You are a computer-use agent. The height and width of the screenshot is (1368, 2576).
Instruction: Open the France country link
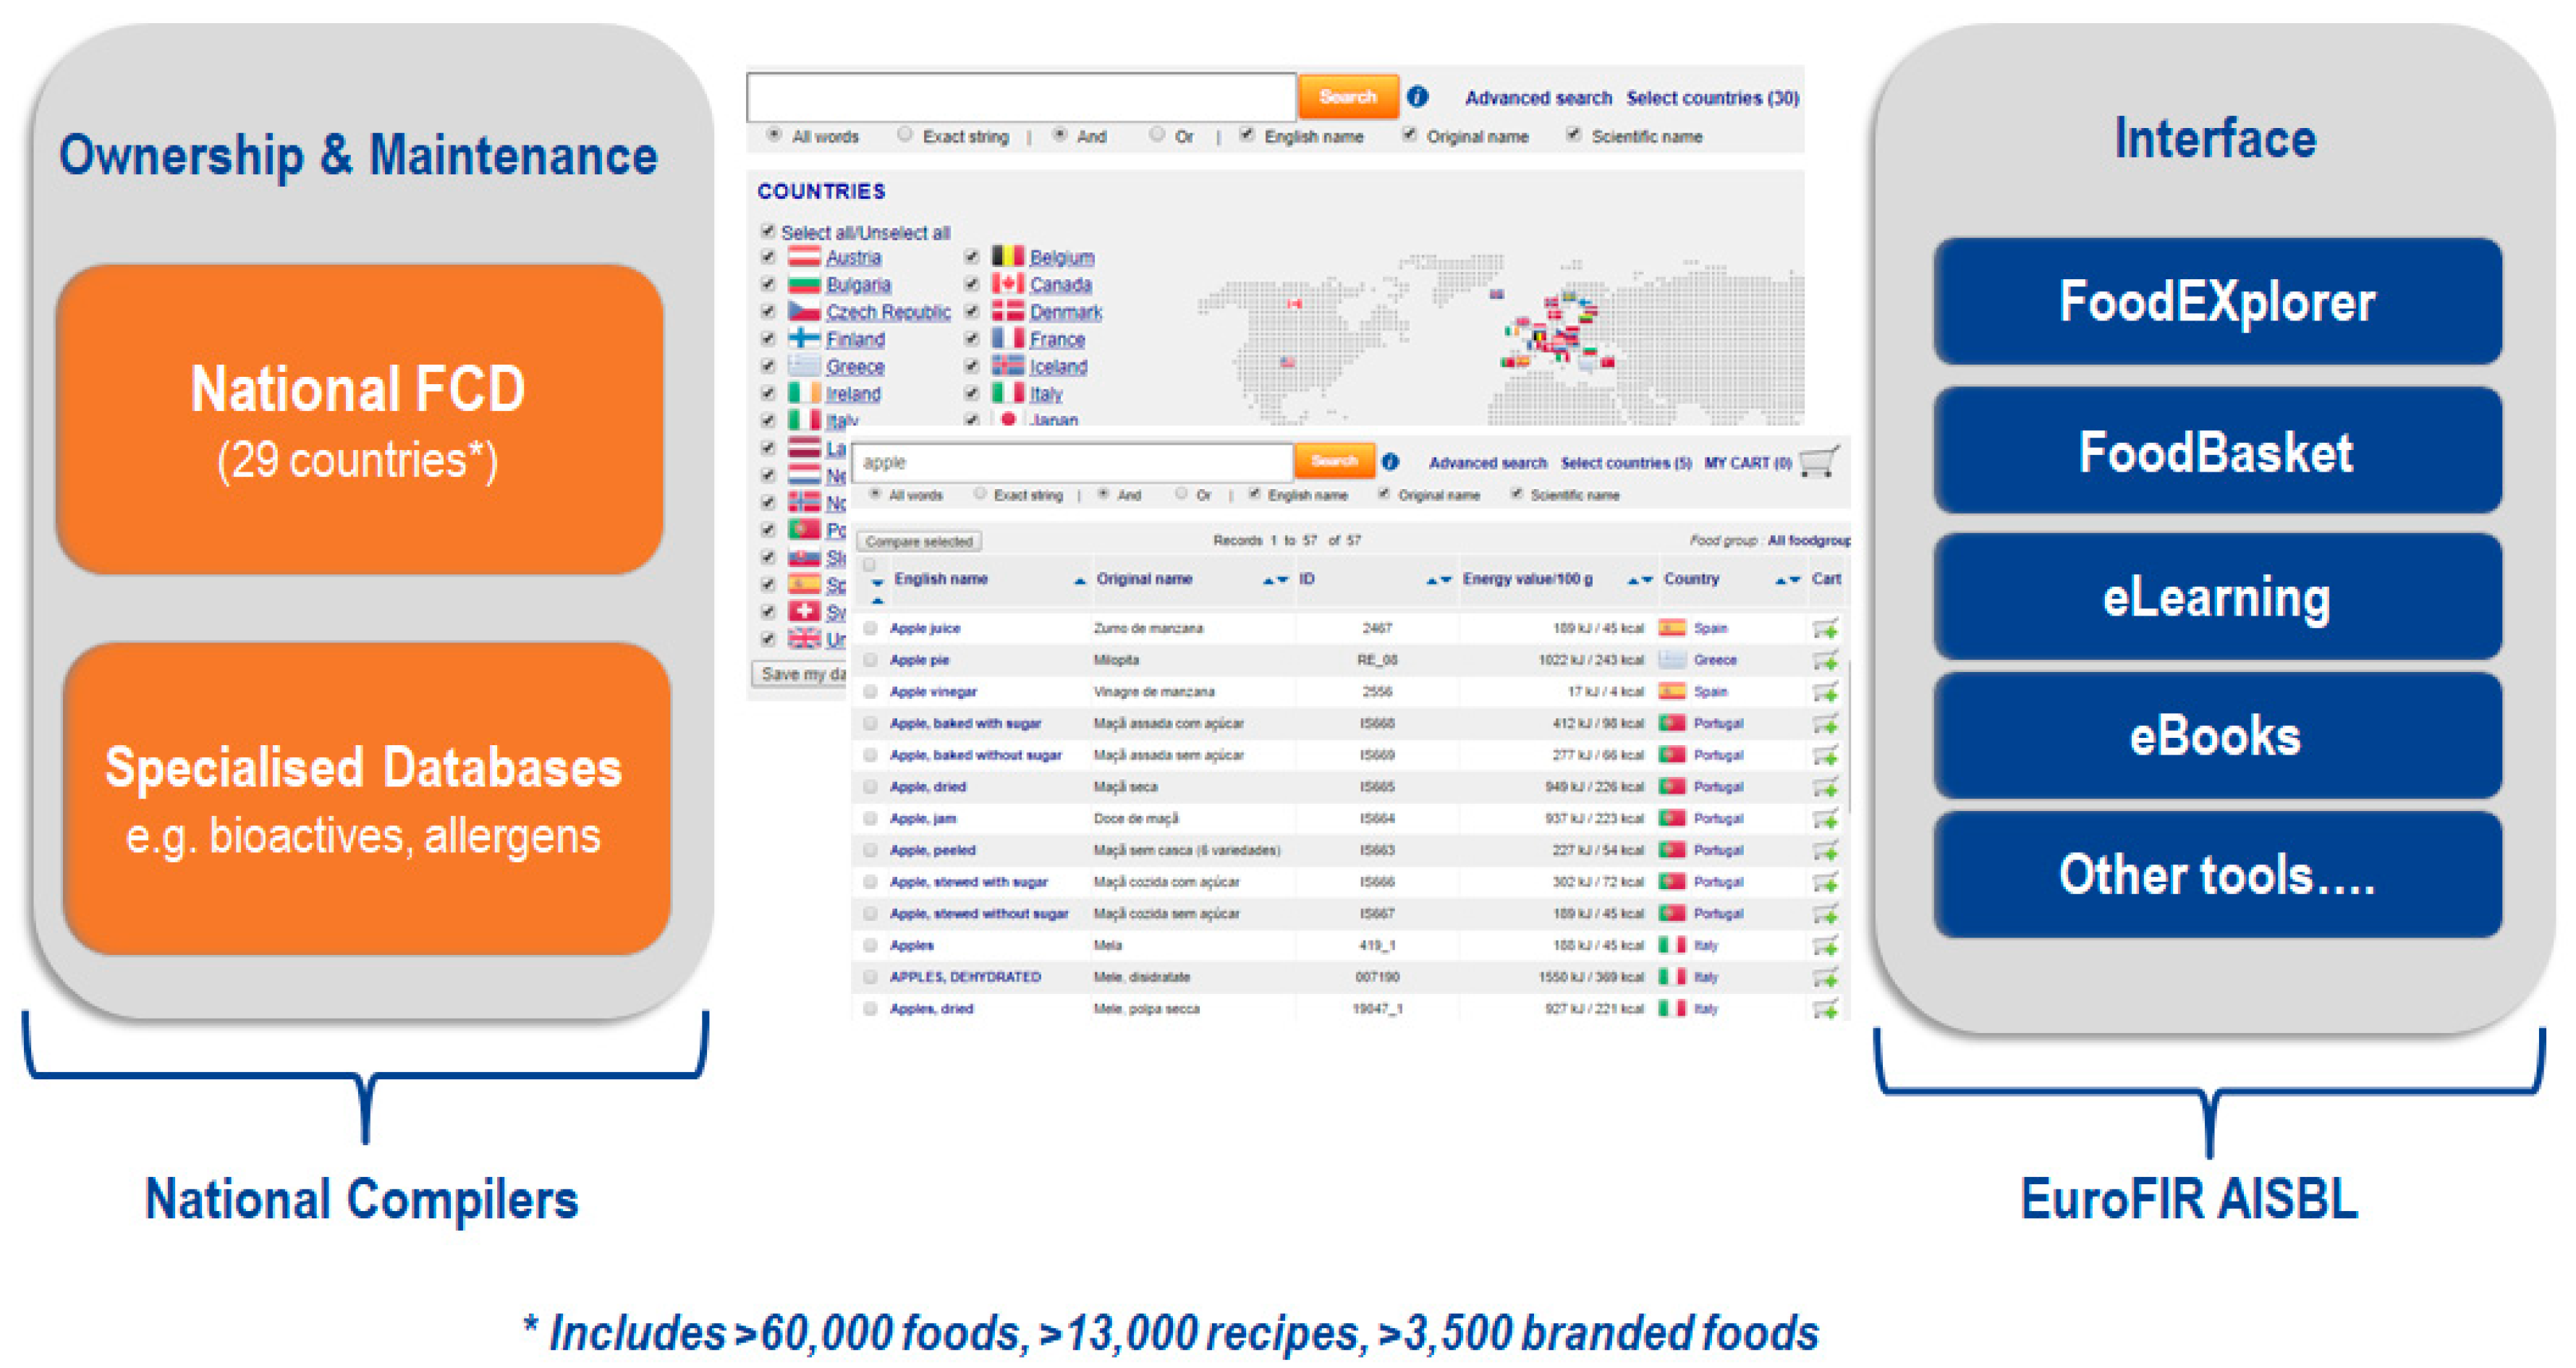1057,340
